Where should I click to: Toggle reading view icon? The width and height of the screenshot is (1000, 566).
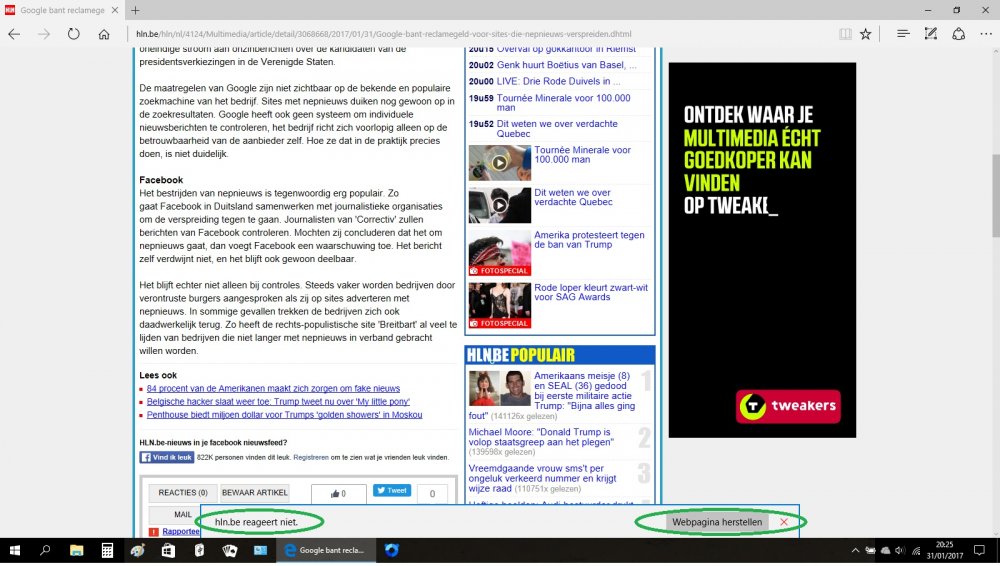tap(845, 34)
